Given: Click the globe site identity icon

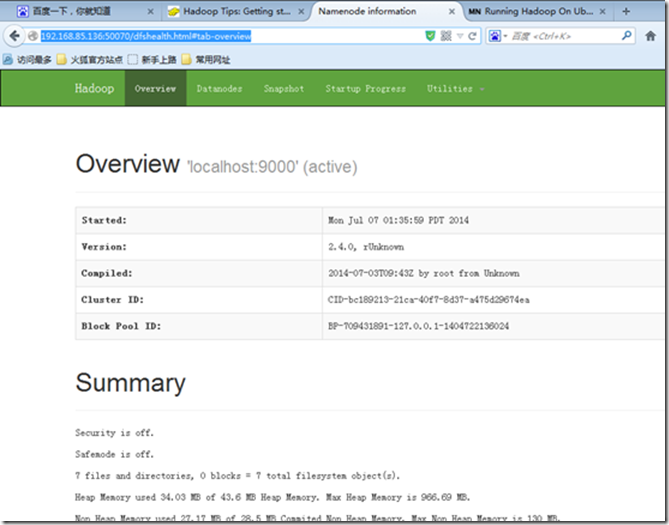Looking at the screenshot, I should click(x=32, y=36).
